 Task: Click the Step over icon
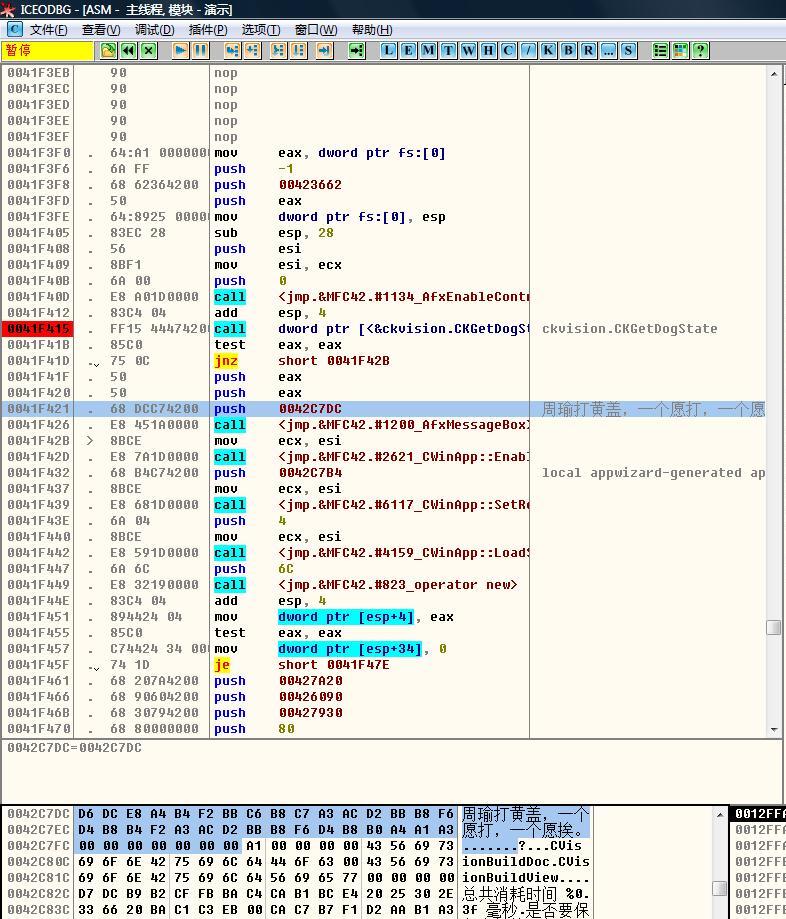coord(253,50)
